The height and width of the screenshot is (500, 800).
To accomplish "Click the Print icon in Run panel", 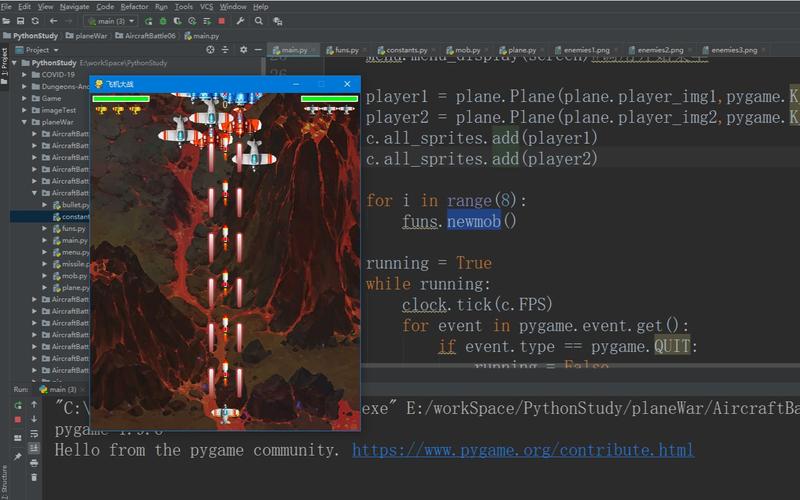I will (x=34, y=463).
